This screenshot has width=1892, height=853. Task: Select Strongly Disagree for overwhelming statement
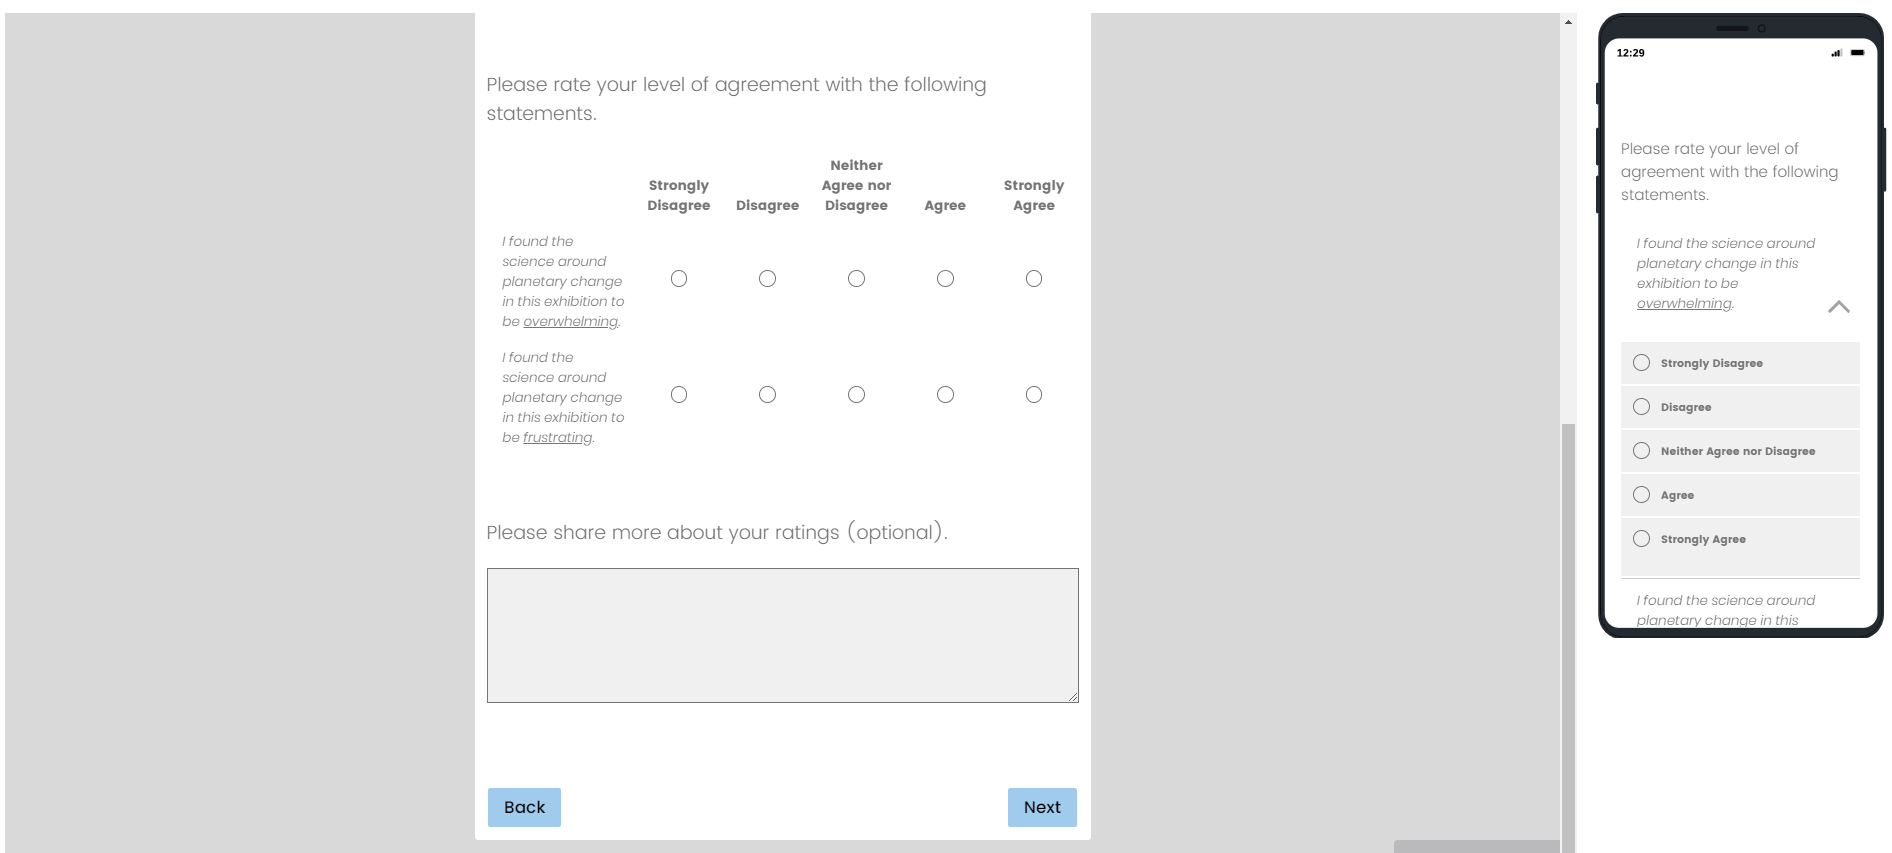coord(679,279)
